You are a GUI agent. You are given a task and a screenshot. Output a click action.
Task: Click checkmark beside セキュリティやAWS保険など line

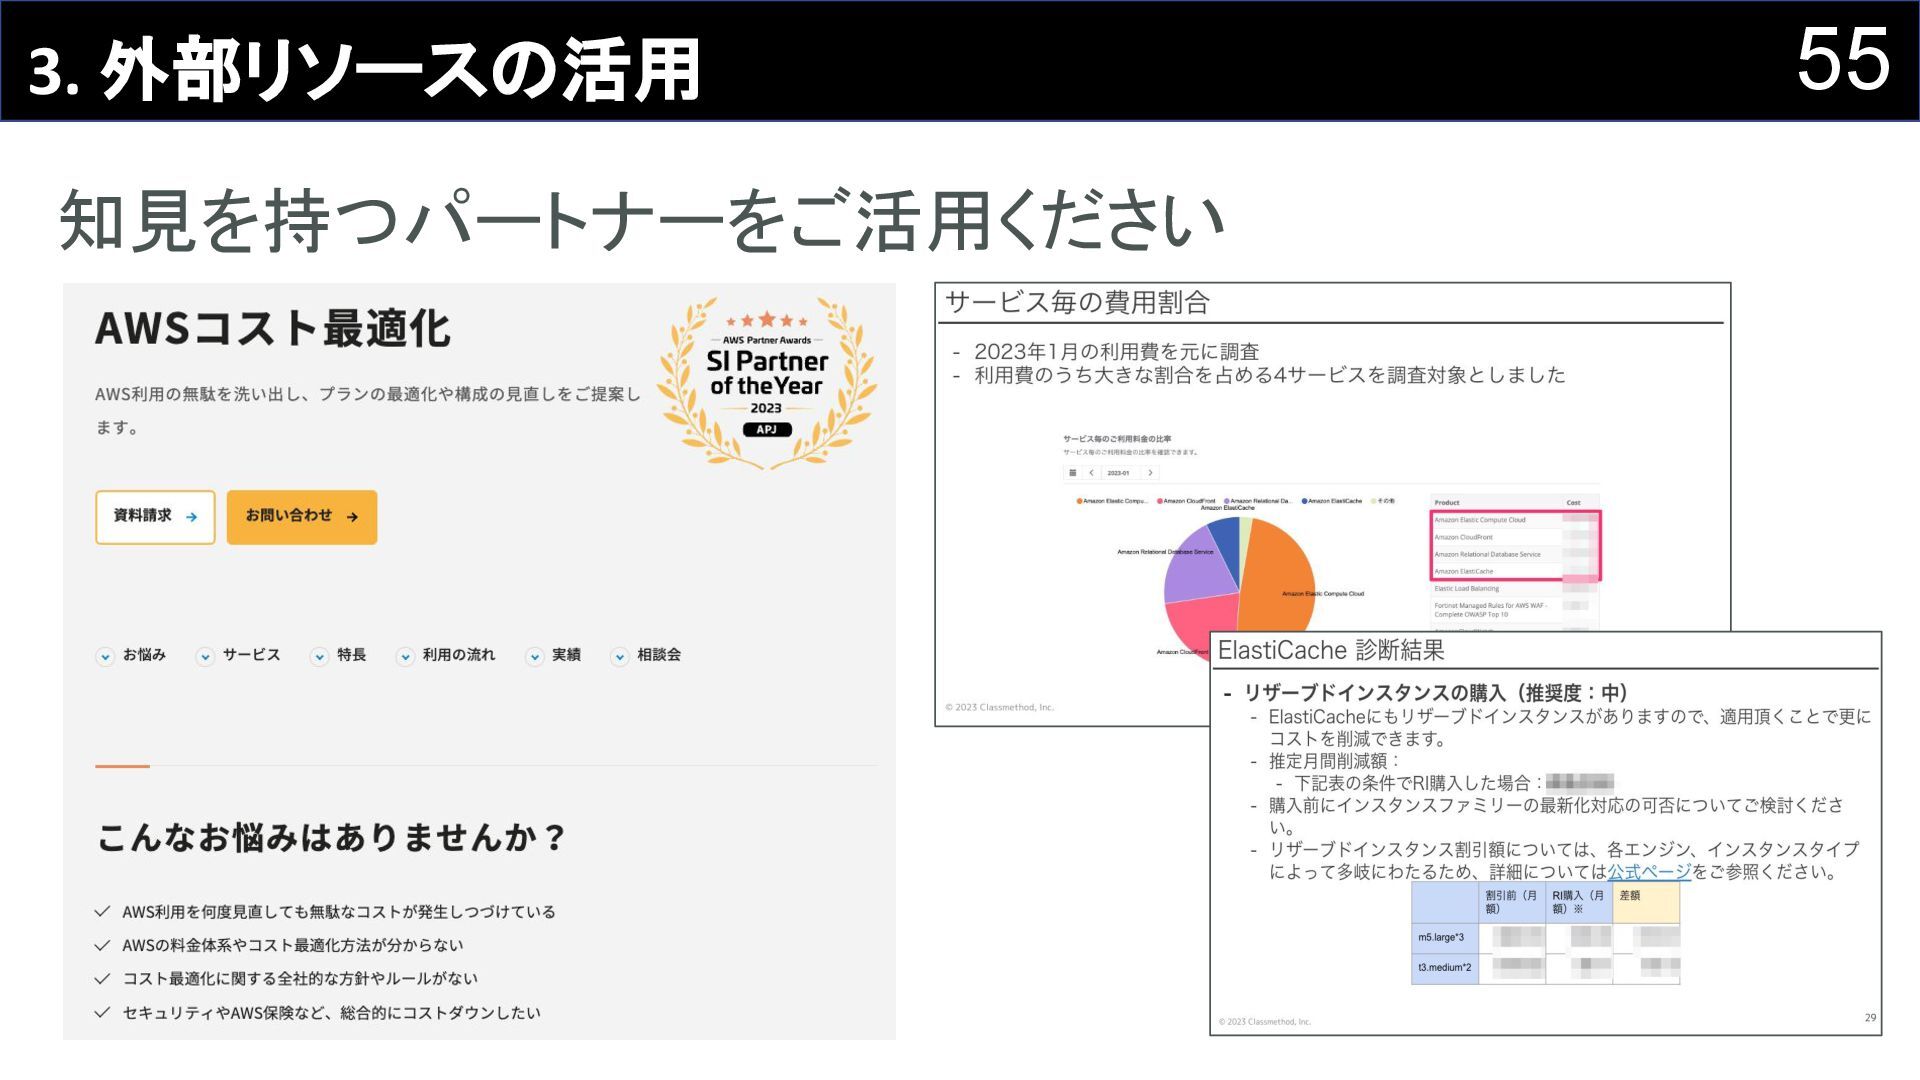tap(102, 1013)
